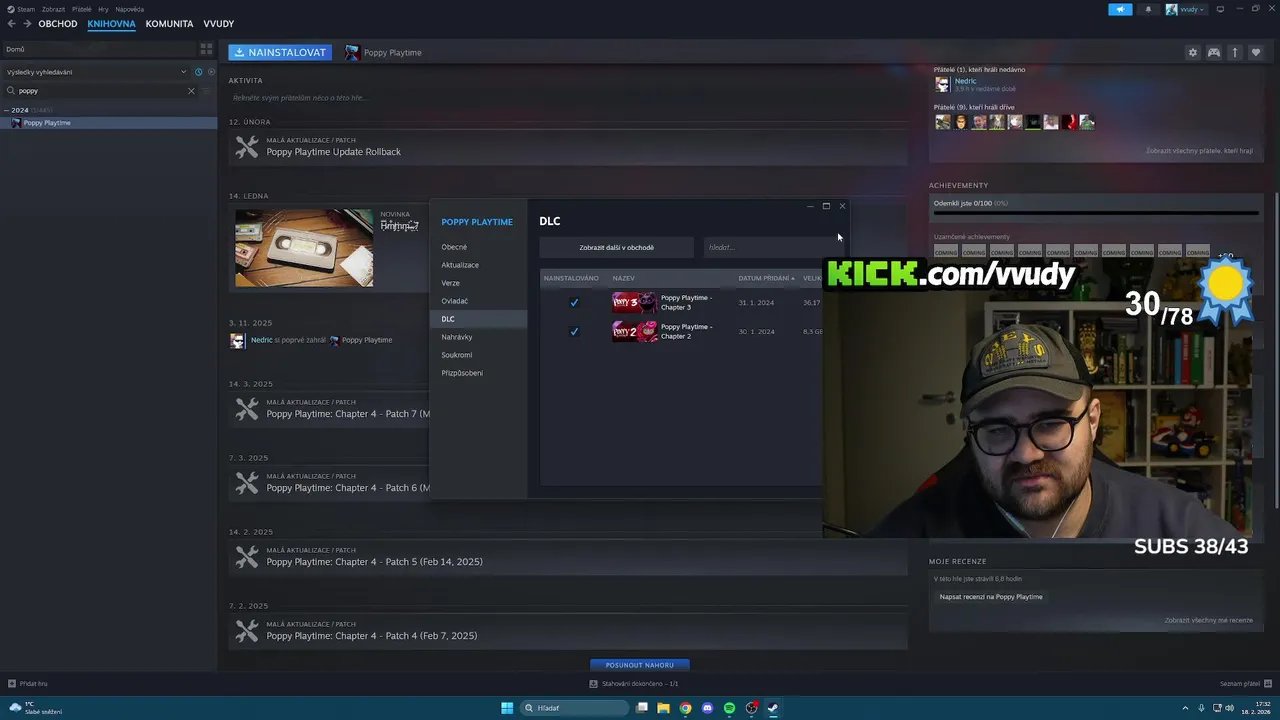The image size is (1280, 720).
Task: Sort DLC by the NÁZEV column
Action: click(x=623, y=278)
